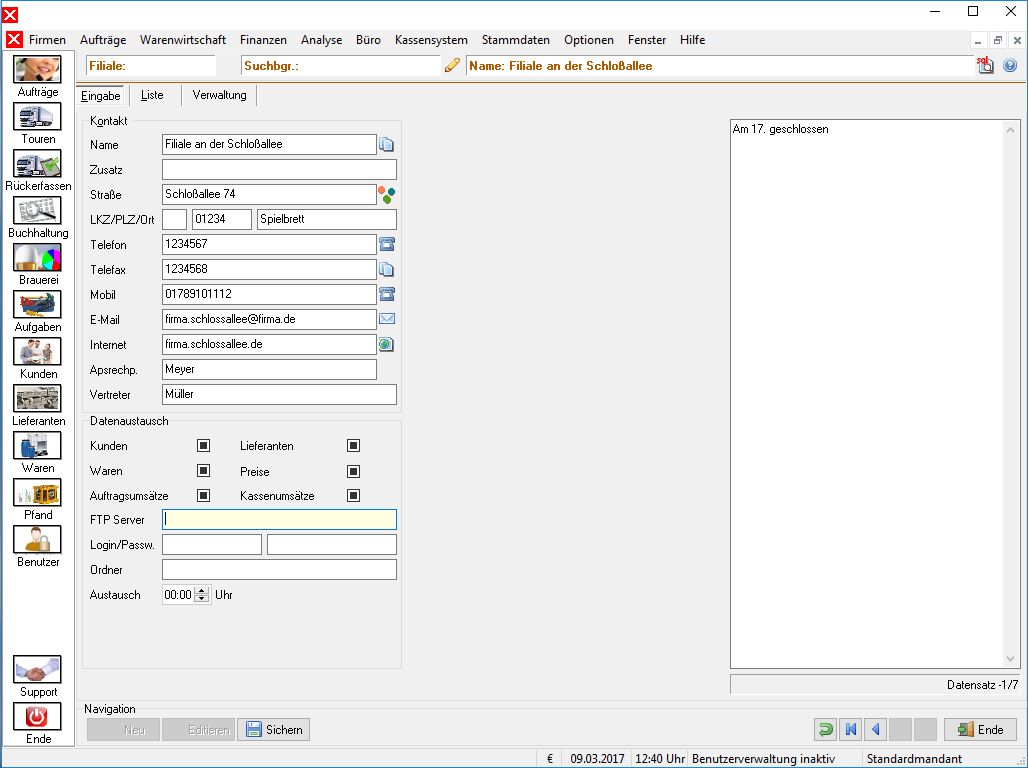Click the Ende button in navigation bar
The width and height of the screenshot is (1028, 768).
(x=980, y=729)
